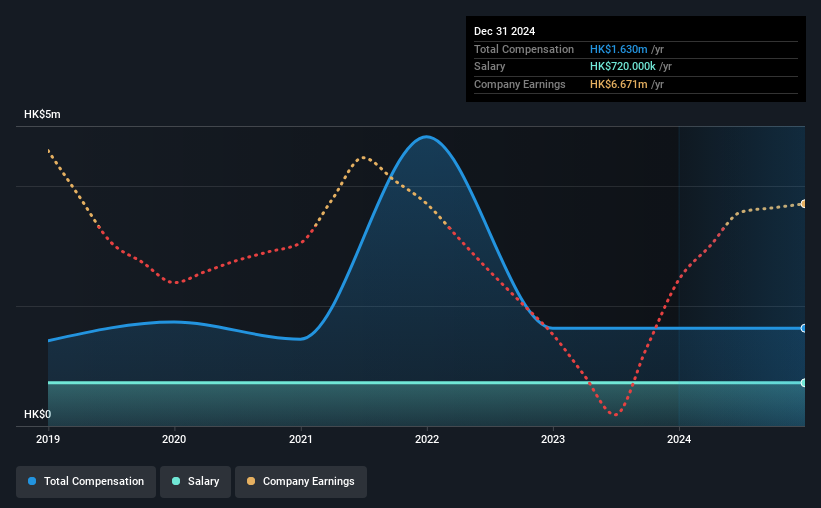The image size is (821, 508).
Task: Click the Total Compensation label in tooltip
Action: [524, 49]
